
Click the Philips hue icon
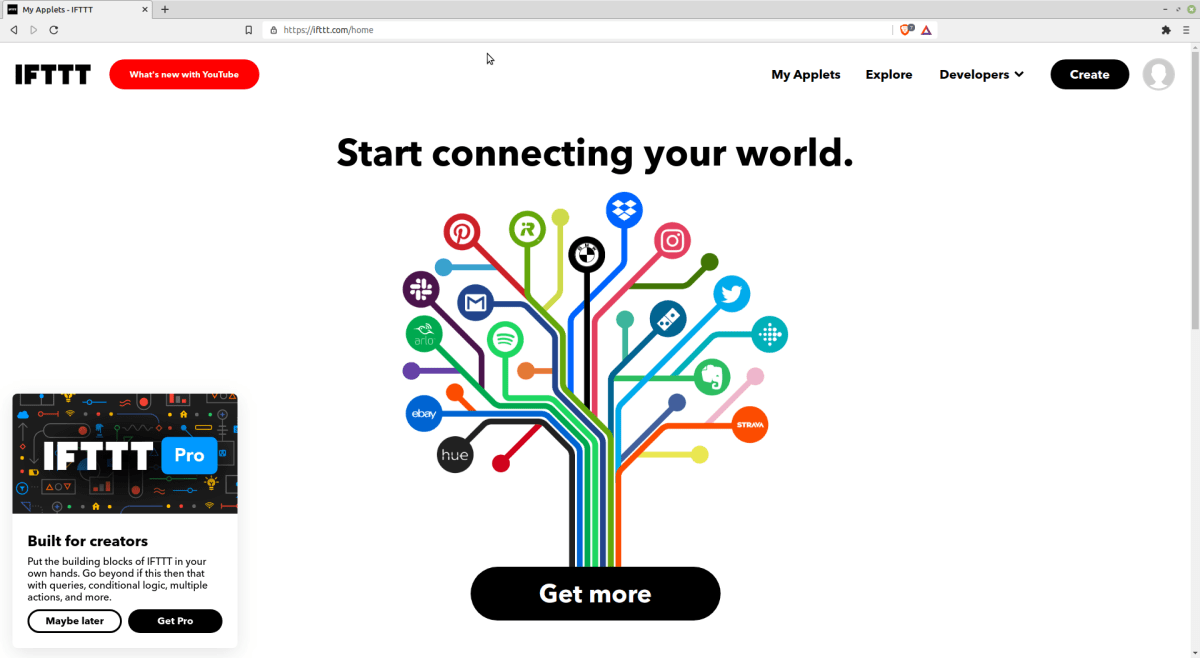[455, 455]
